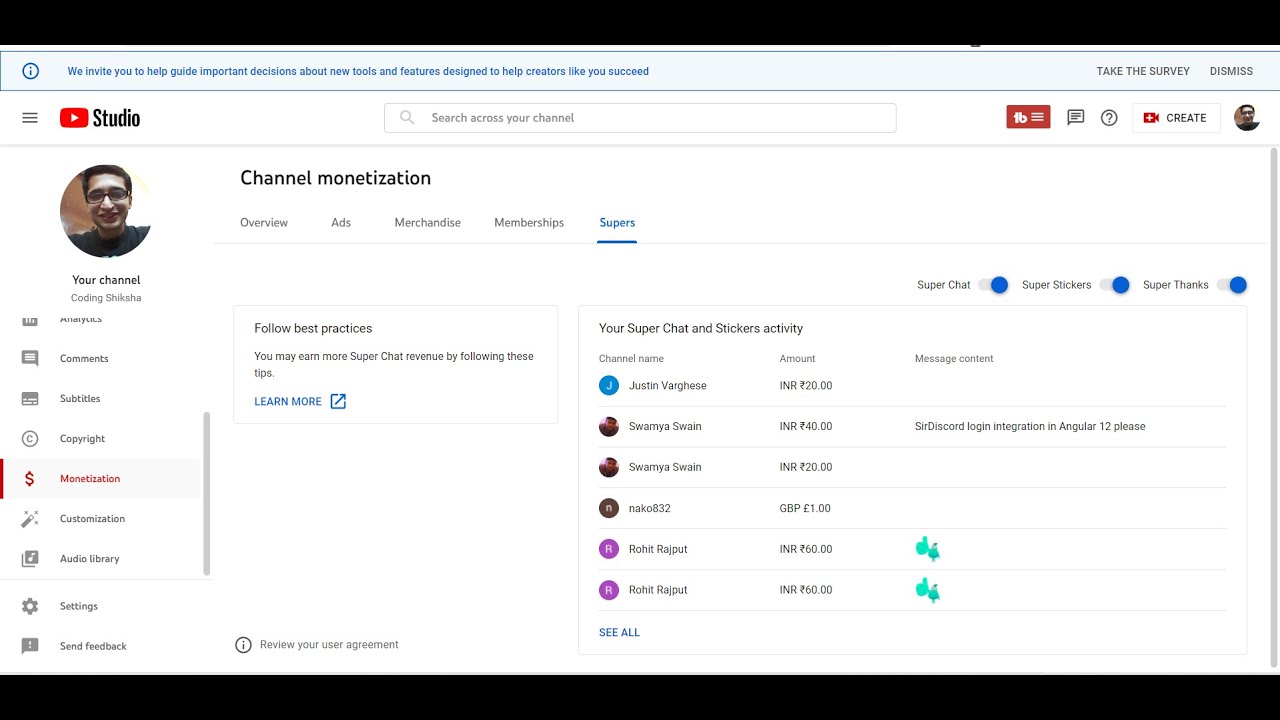Click the YouTube Studio logo

pos(100,118)
